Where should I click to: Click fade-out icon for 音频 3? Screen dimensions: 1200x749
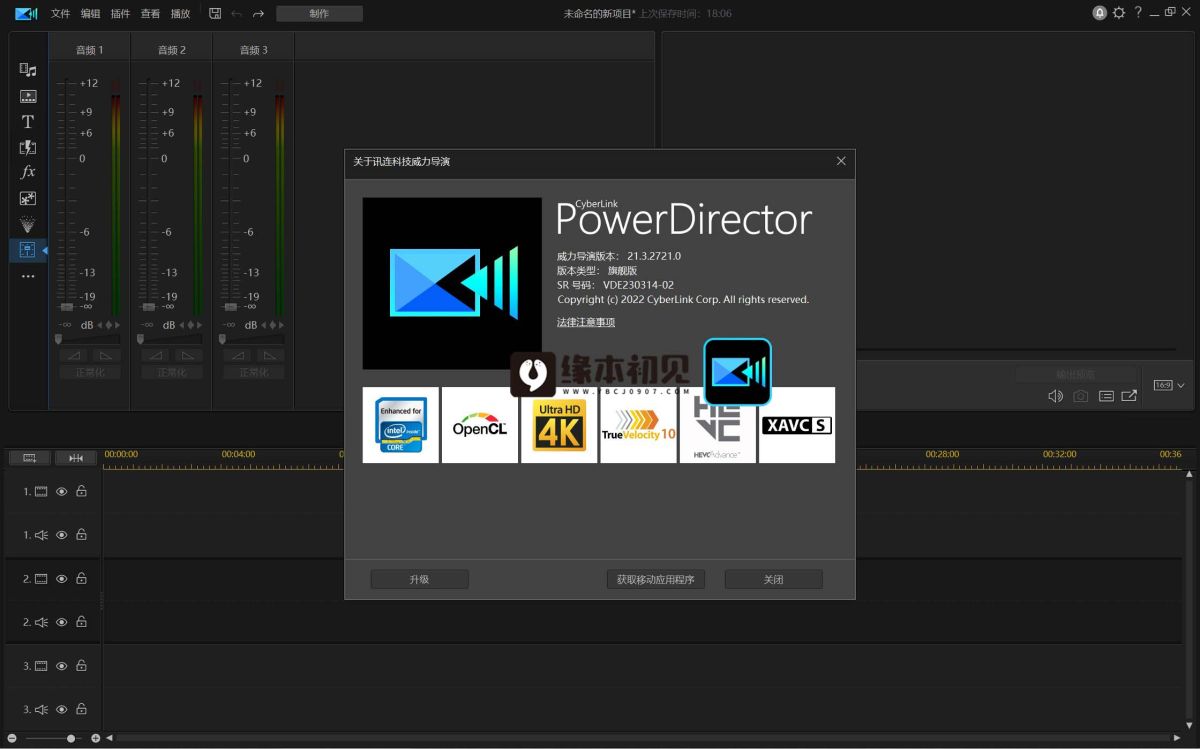pos(270,356)
